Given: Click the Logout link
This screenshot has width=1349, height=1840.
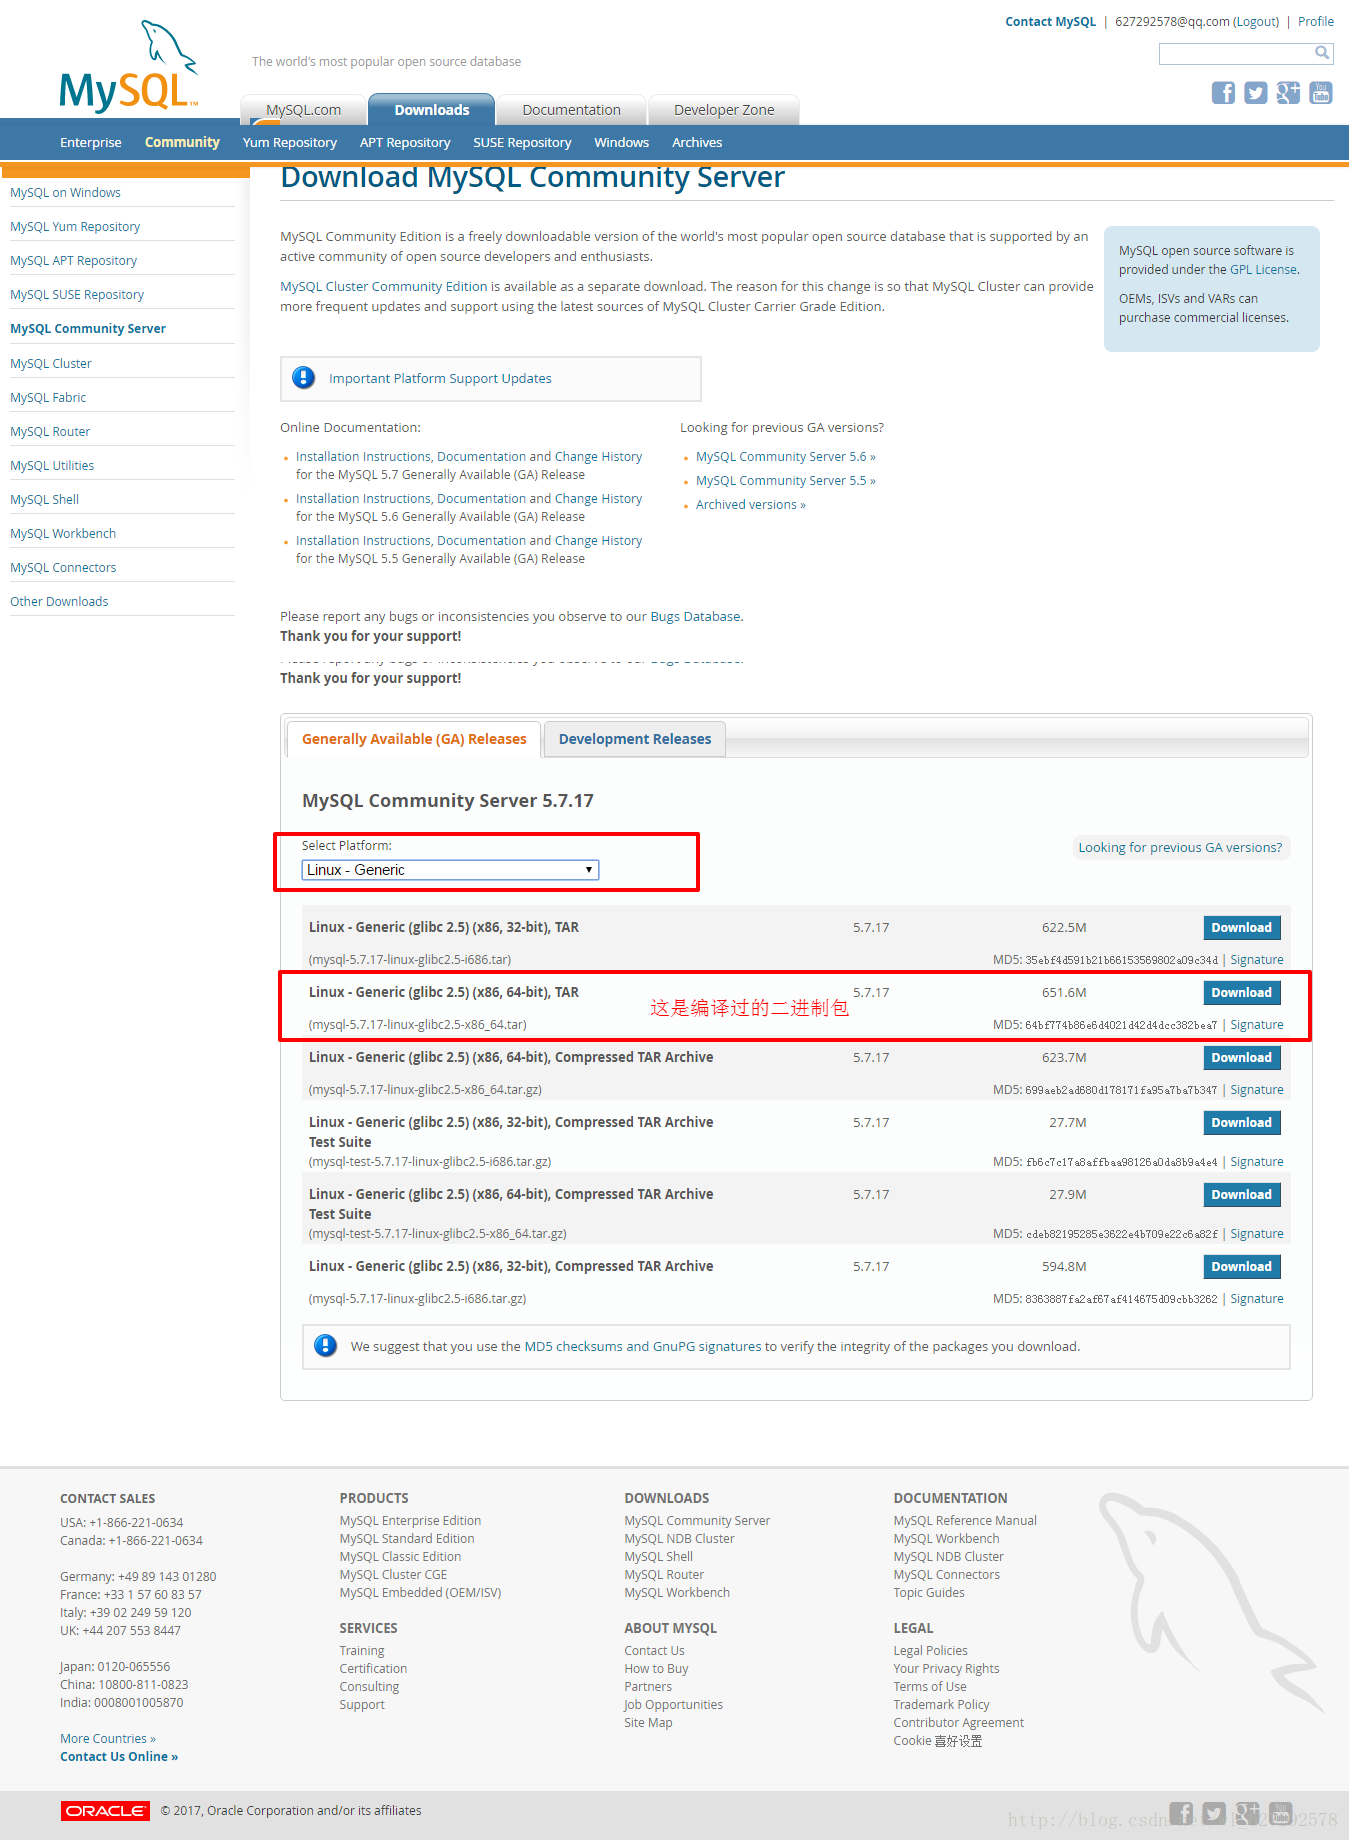Looking at the screenshot, I should click(1256, 22).
